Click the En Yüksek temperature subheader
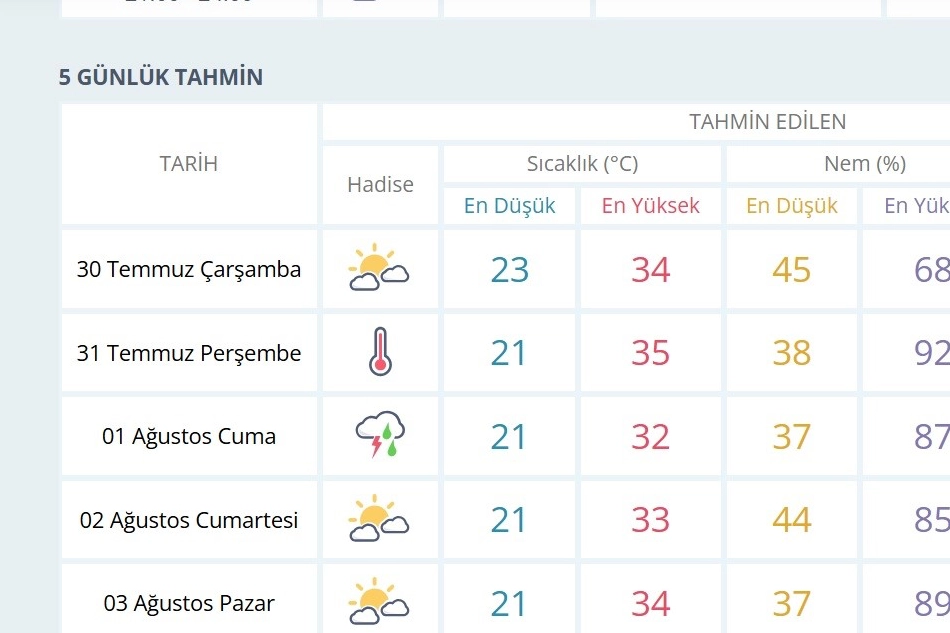Viewport: 950px width, 633px height. click(650, 206)
